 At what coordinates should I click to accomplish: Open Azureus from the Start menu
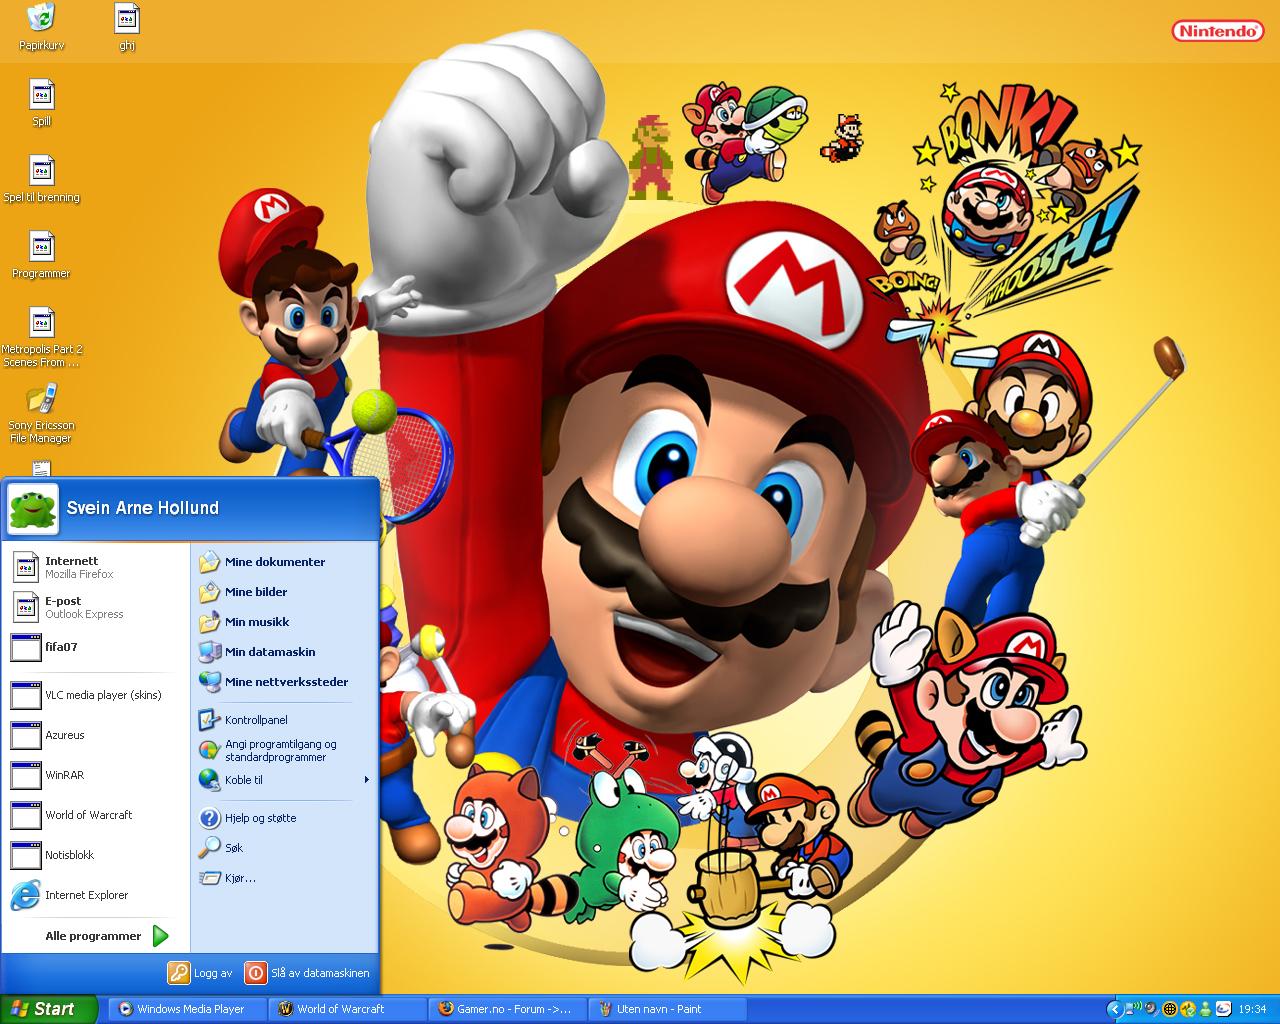(96, 735)
